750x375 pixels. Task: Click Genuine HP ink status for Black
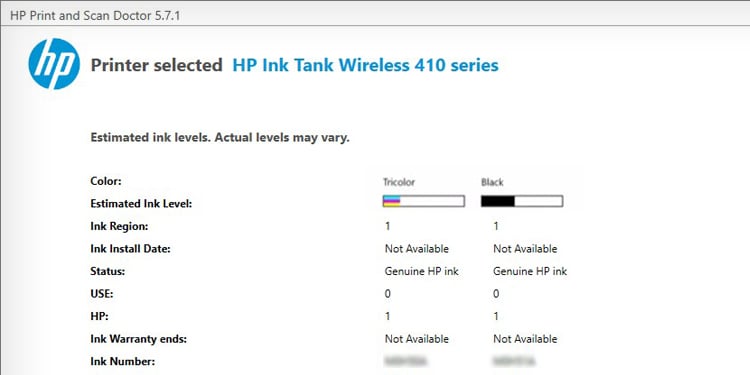[530, 271]
